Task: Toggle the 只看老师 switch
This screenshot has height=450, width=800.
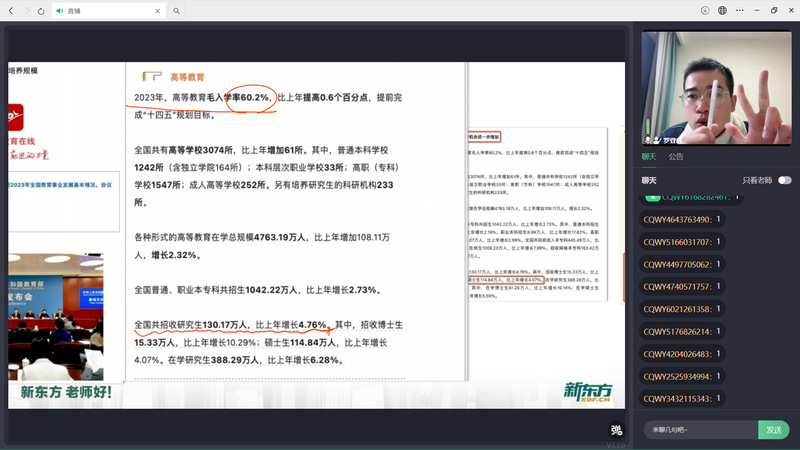Action: 784,180
